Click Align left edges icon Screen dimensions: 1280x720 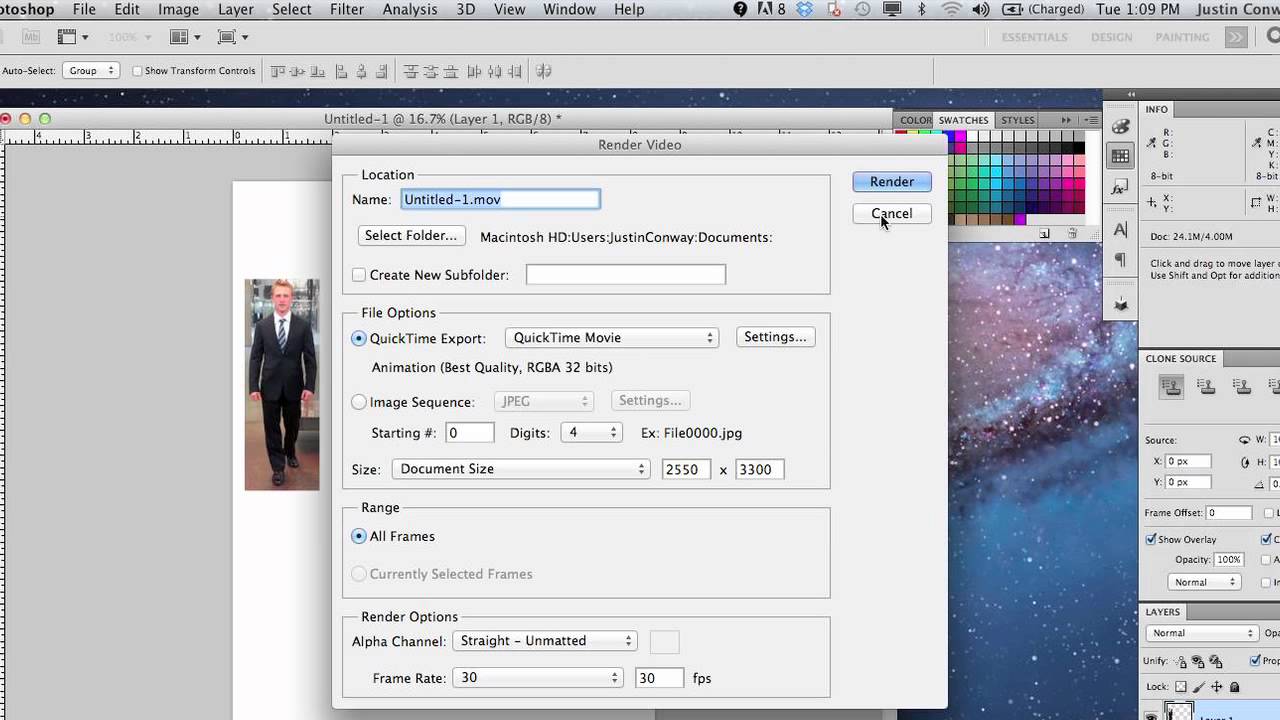pyautogui.click(x=342, y=71)
